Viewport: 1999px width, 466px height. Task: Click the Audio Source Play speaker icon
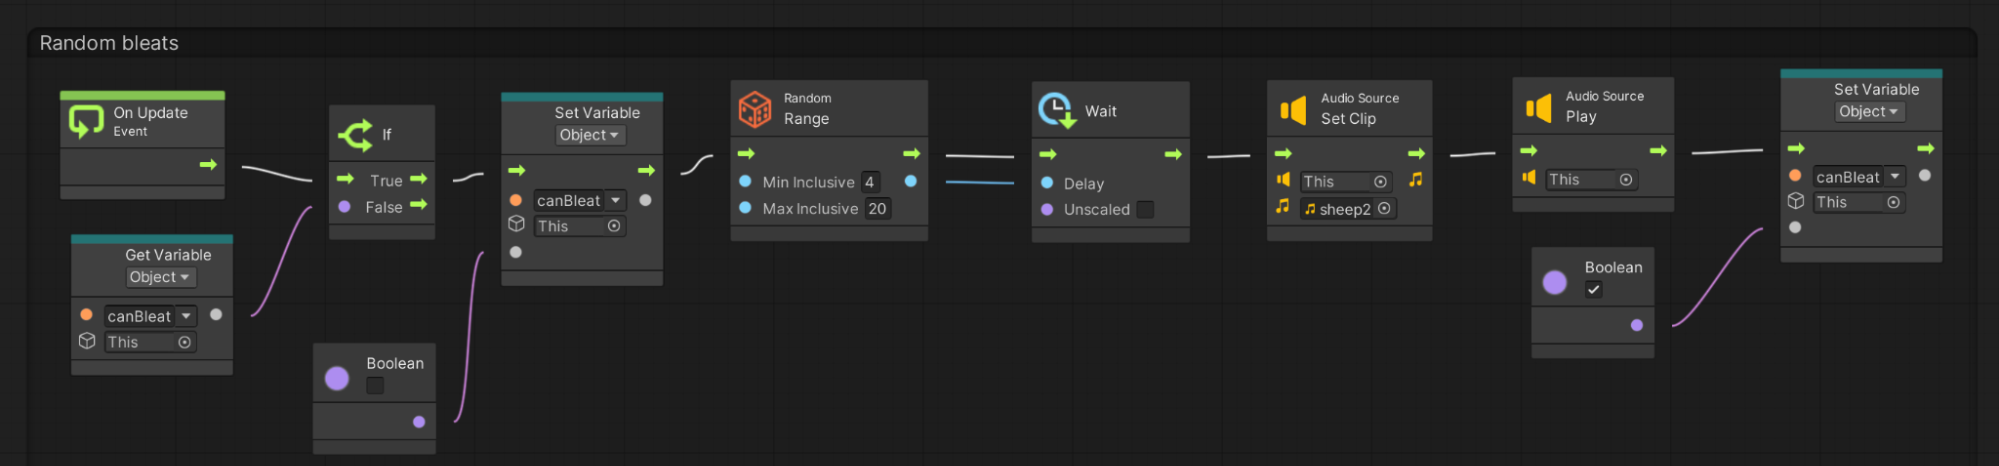(x=1538, y=107)
